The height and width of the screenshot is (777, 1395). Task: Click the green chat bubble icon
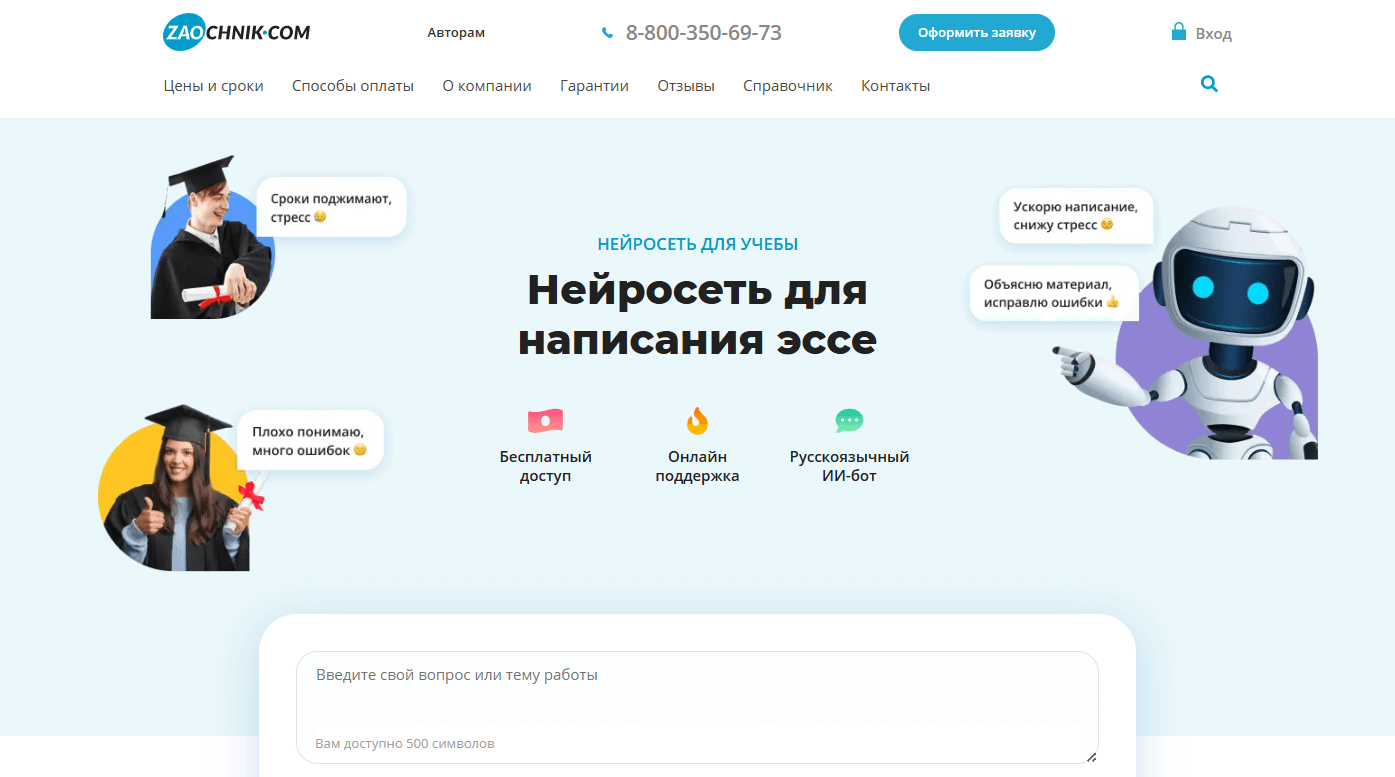[849, 420]
